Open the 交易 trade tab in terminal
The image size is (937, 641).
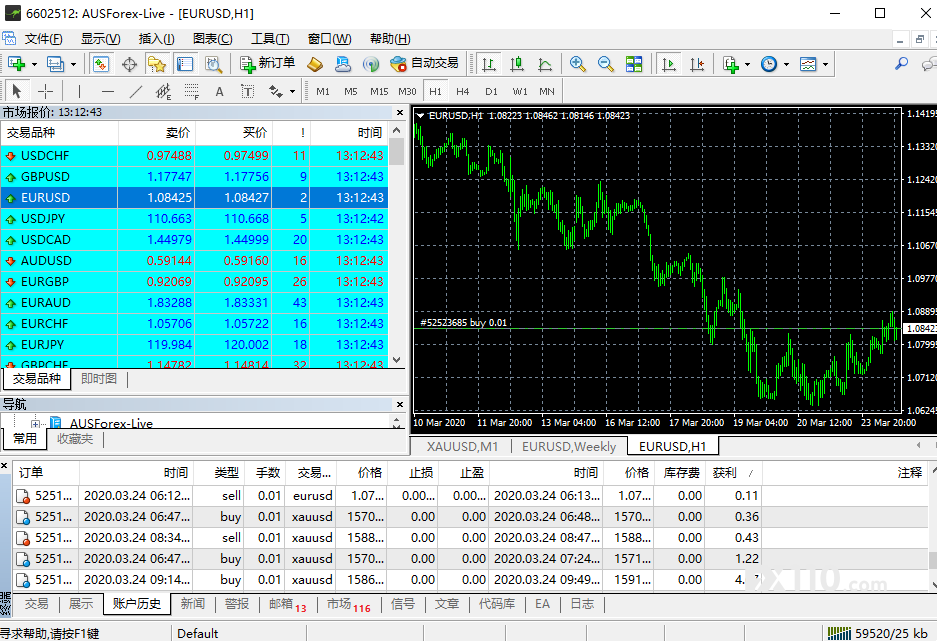tap(36, 604)
